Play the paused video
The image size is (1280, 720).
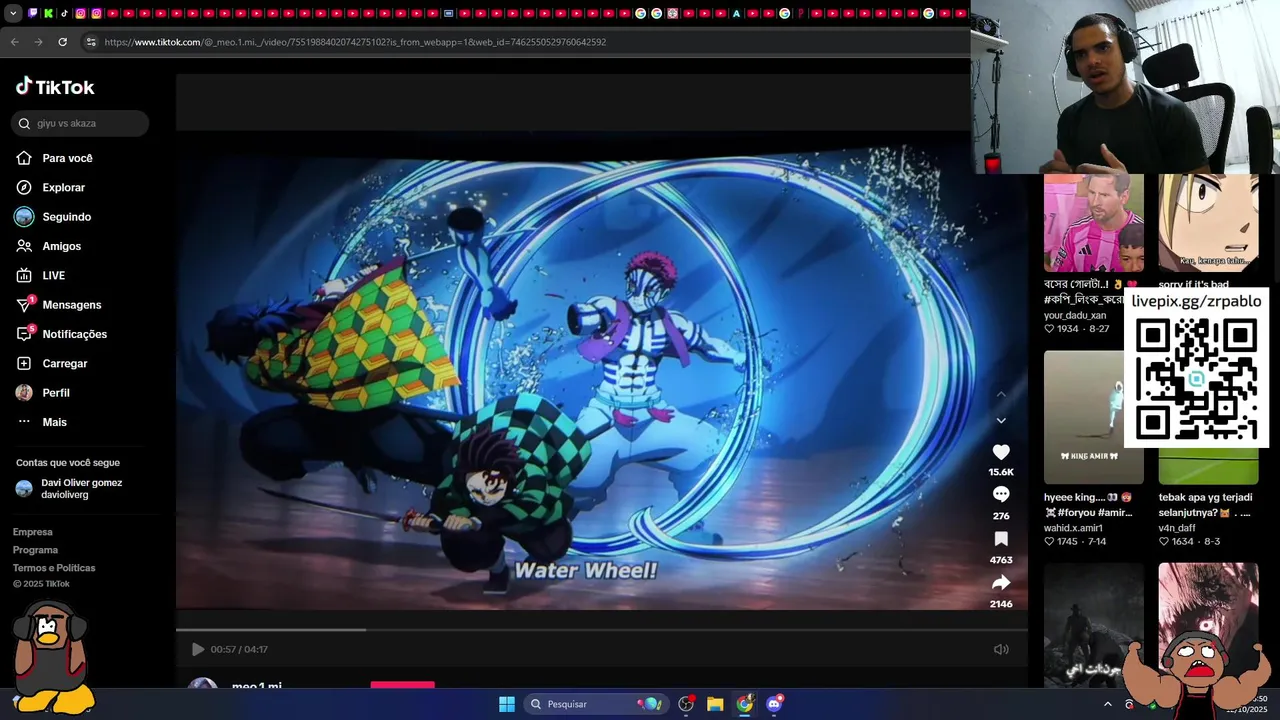click(x=197, y=649)
